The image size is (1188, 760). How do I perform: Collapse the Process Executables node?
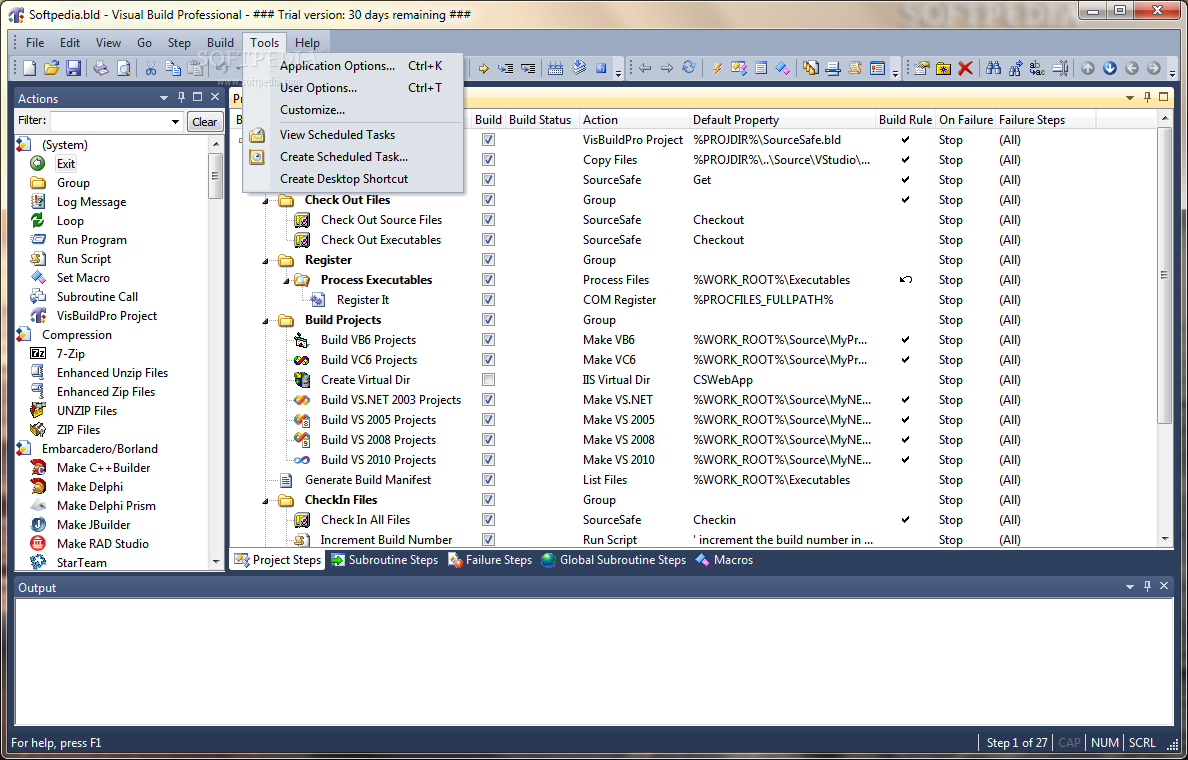click(286, 280)
